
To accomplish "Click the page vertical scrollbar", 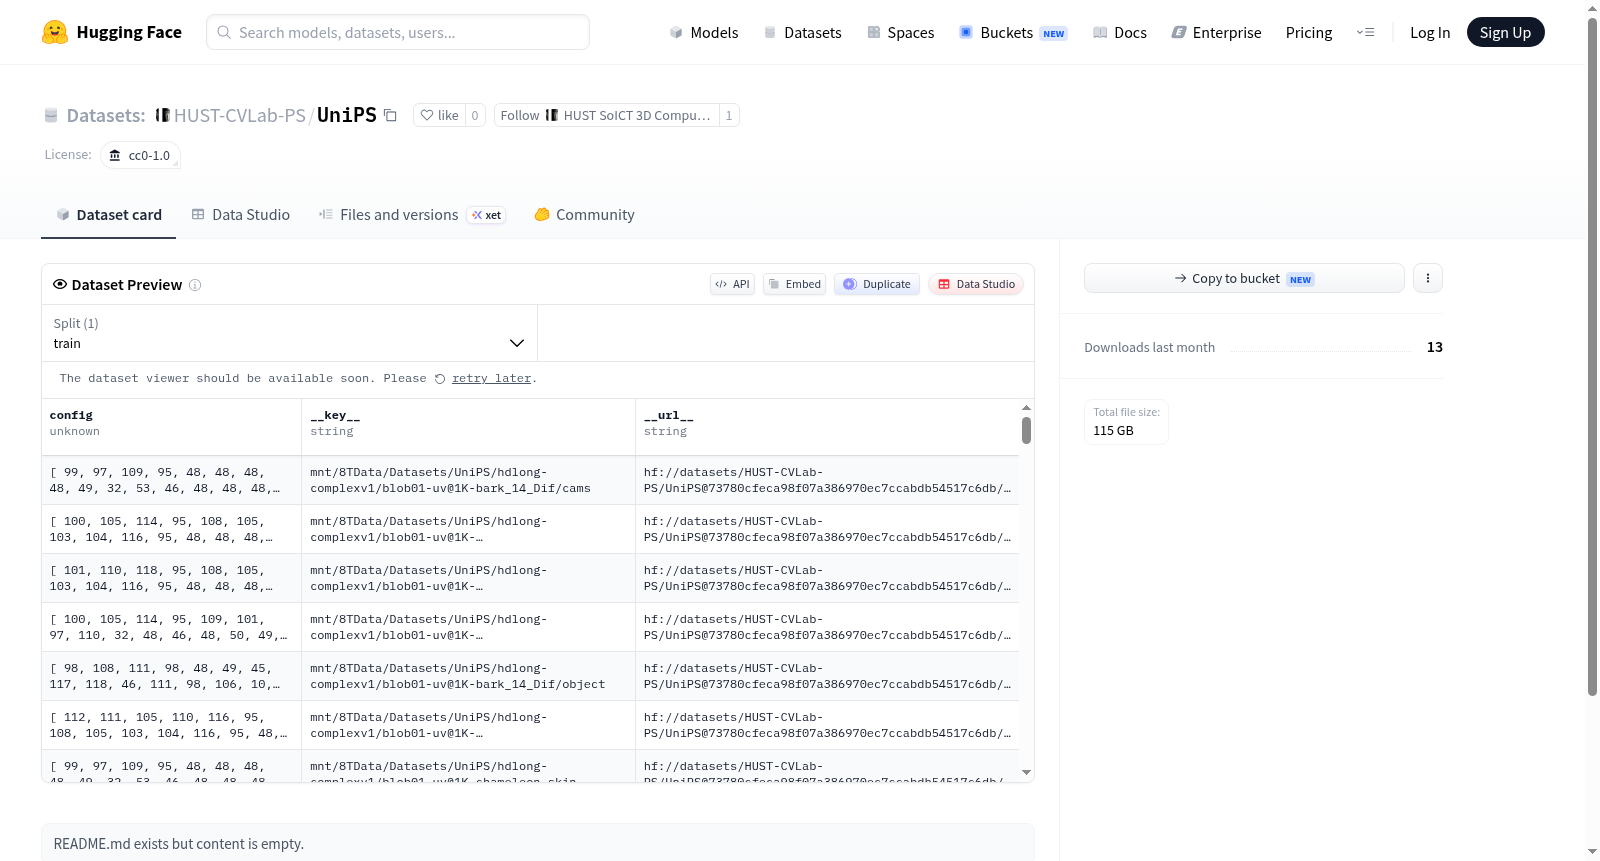I will click(1592, 355).
